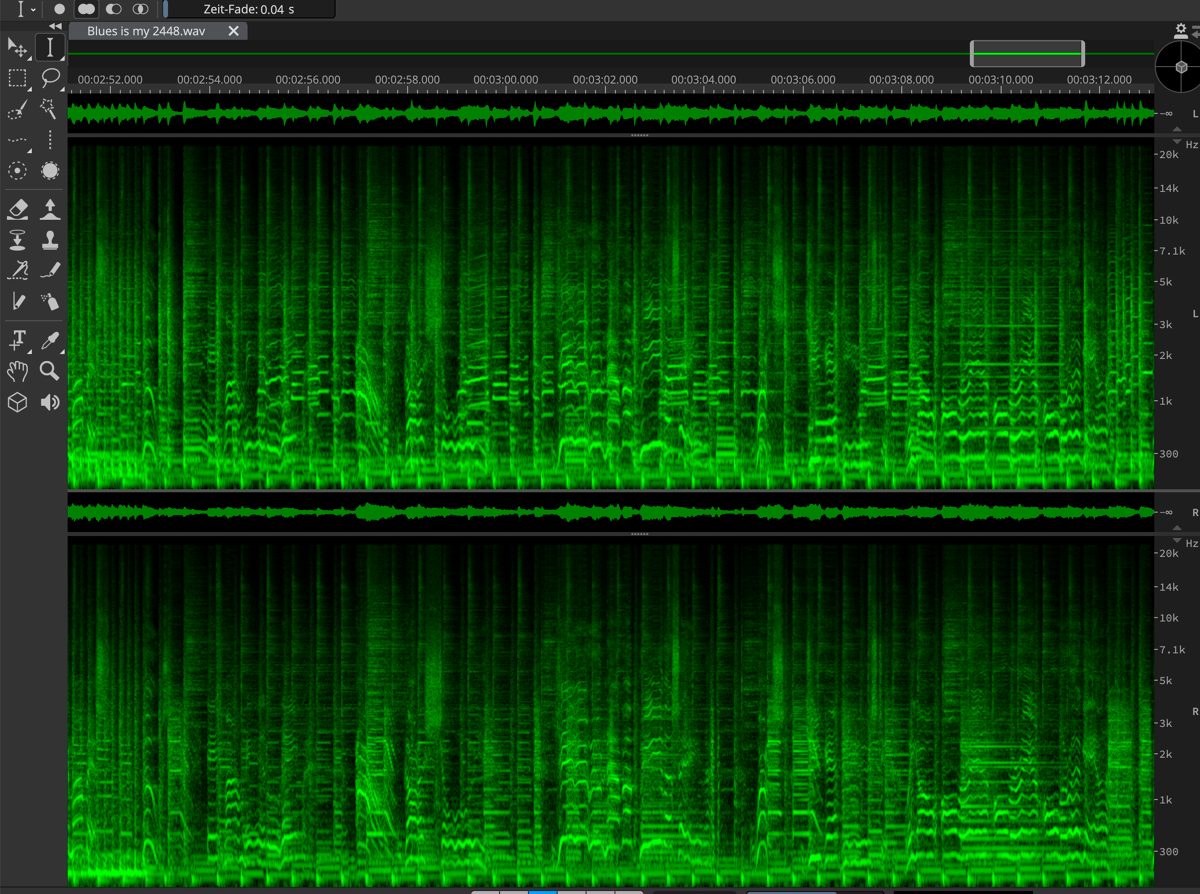Select the Noise Spray can tool
Viewport: 1200px width, 894px height.
[x=50, y=301]
